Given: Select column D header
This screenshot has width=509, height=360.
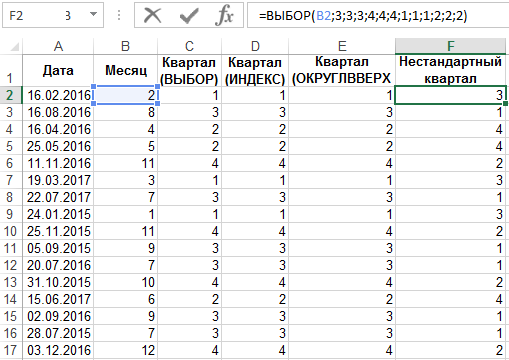Looking at the screenshot, I should [255, 46].
